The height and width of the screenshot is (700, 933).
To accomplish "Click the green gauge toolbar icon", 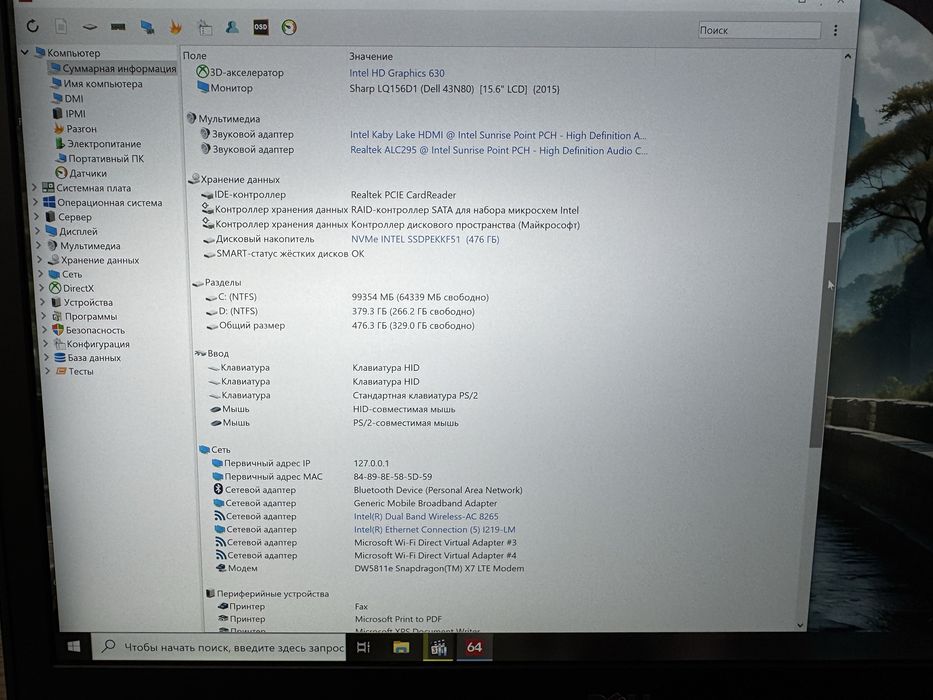I will pos(289,27).
